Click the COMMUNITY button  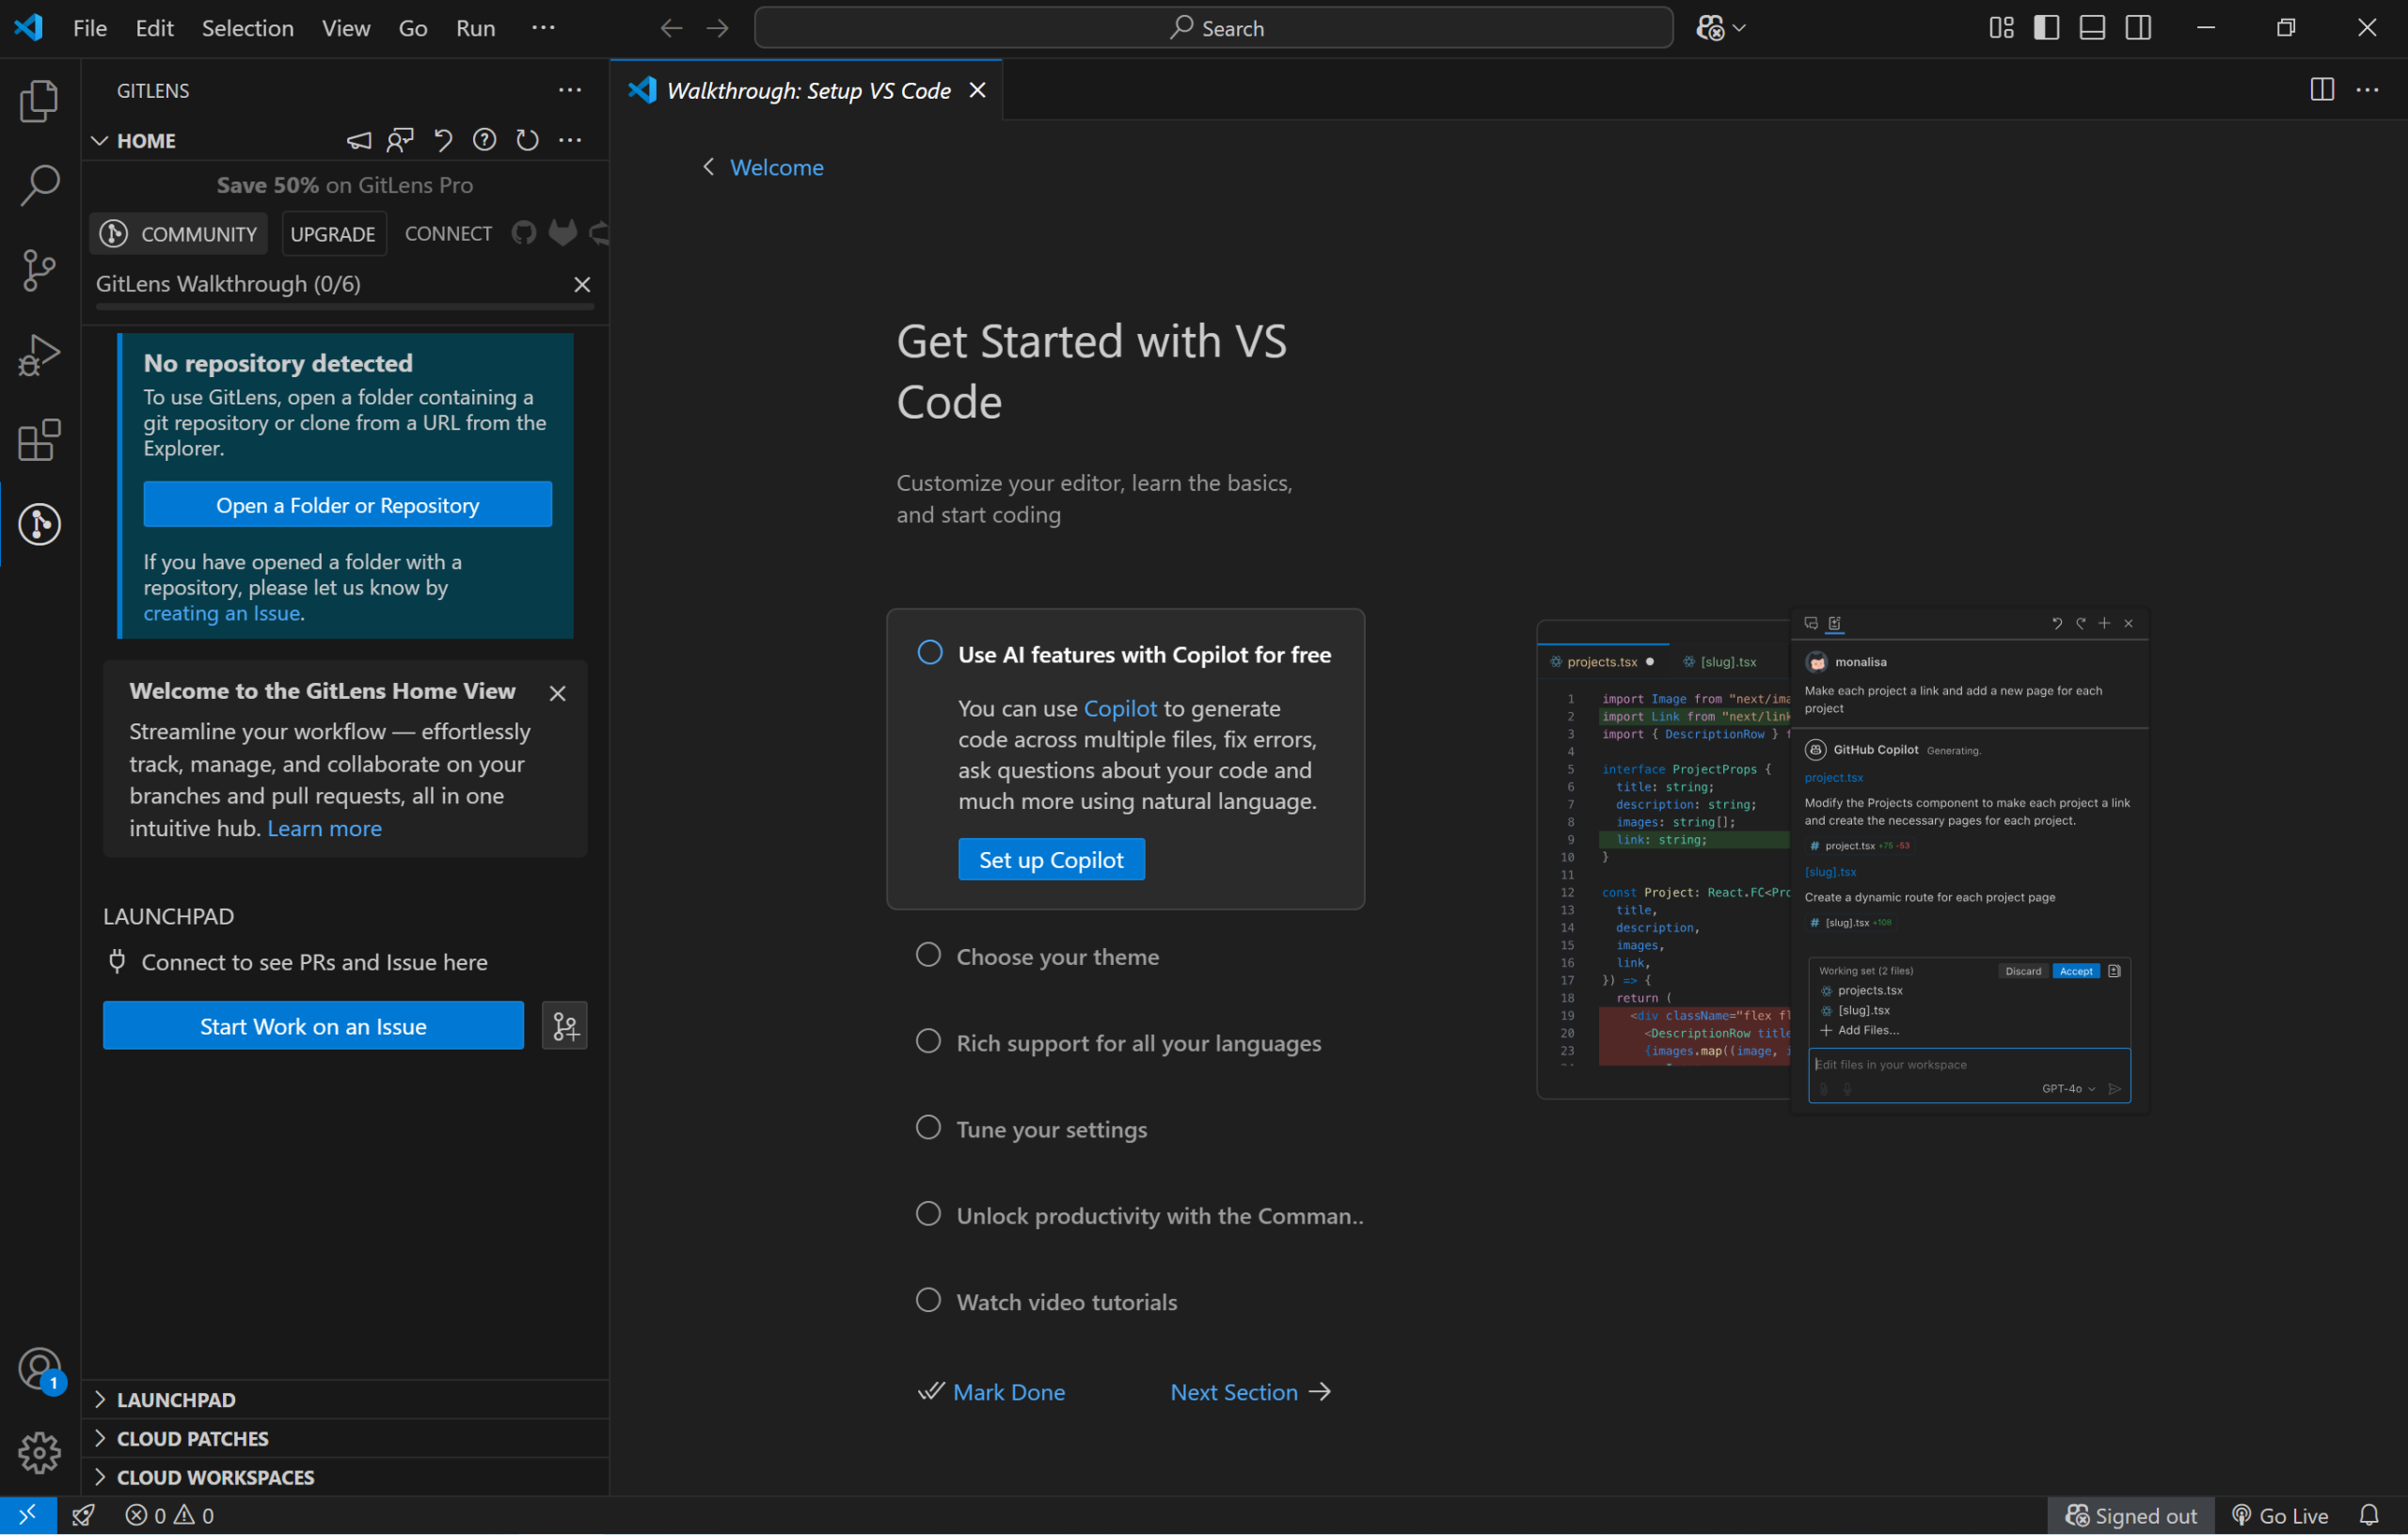click(x=179, y=233)
